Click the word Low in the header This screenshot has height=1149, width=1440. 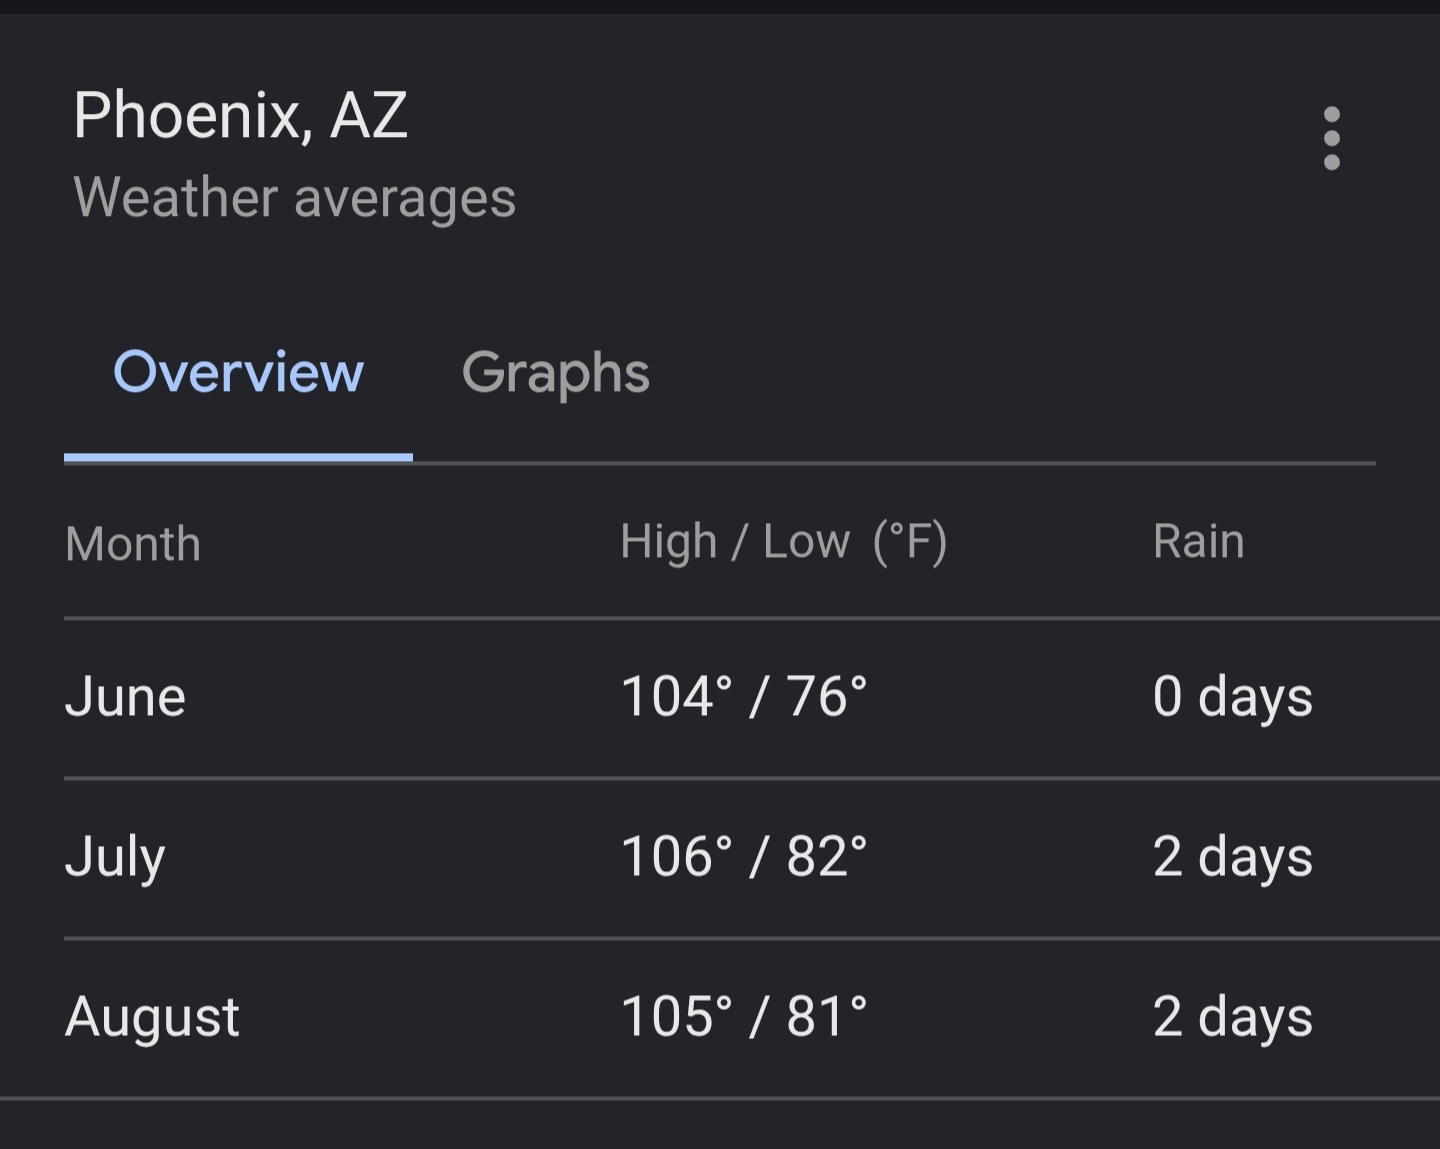coord(806,541)
